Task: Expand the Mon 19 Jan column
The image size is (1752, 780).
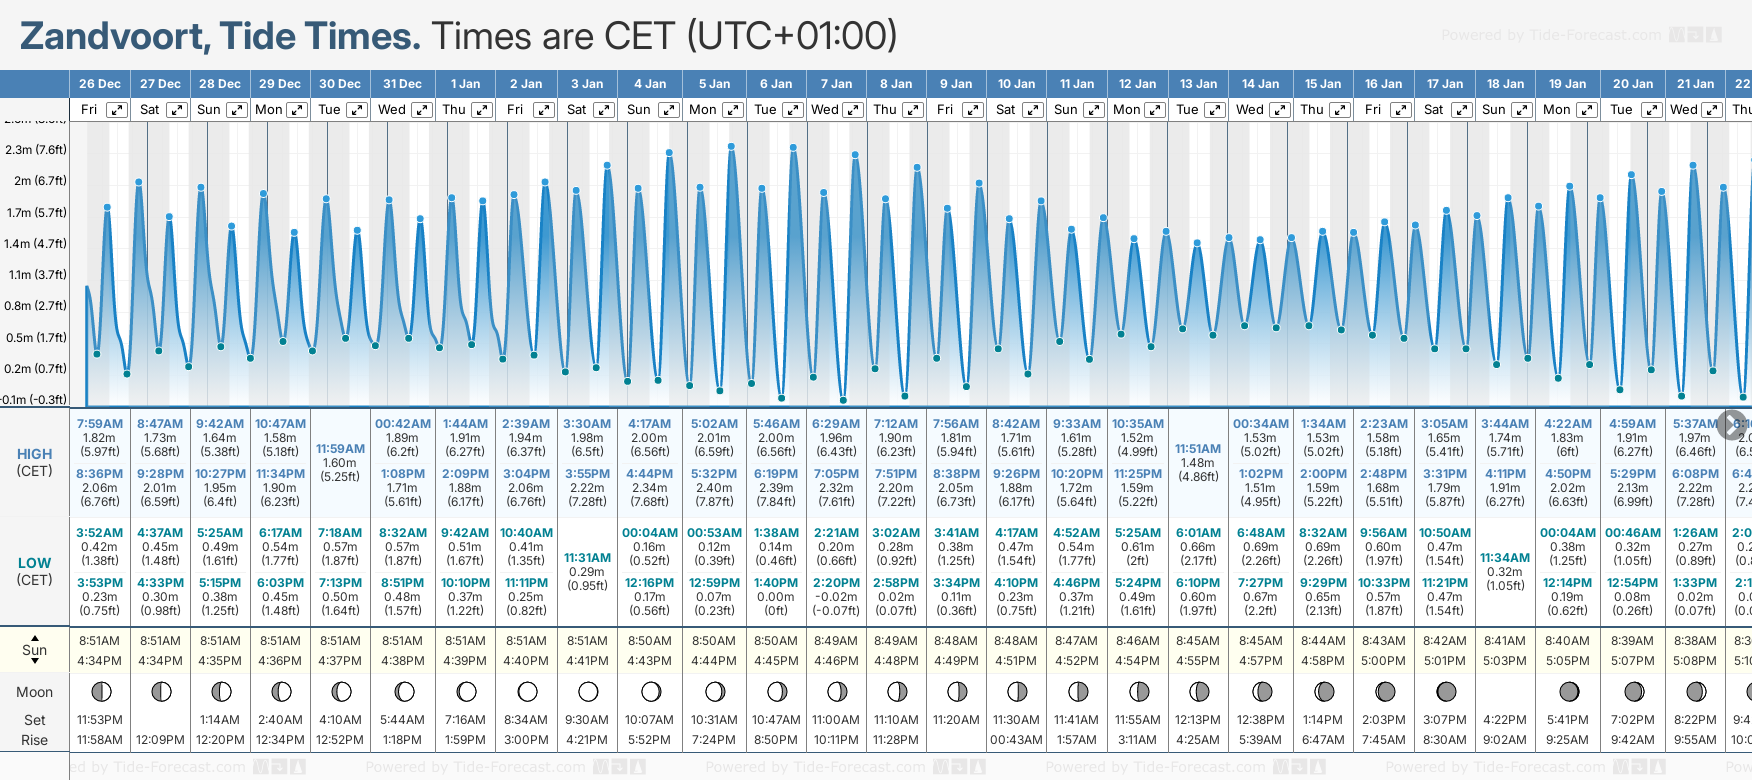Action: 1586,110
